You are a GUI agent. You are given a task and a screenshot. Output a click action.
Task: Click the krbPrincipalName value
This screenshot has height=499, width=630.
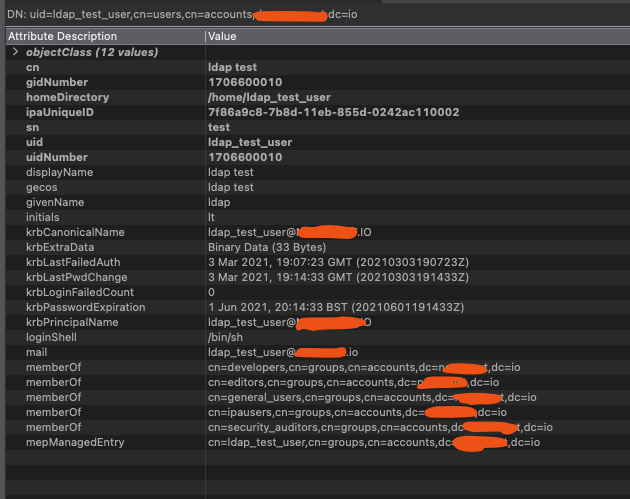pyautogui.click(x=290, y=322)
